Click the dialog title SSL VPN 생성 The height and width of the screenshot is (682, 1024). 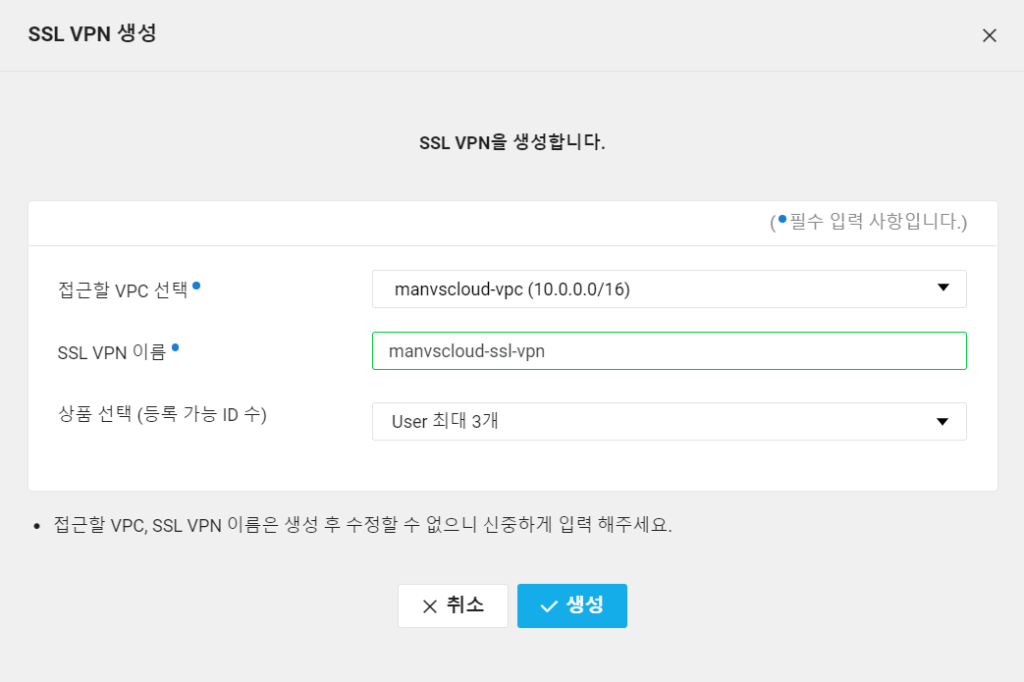tap(92, 35)
